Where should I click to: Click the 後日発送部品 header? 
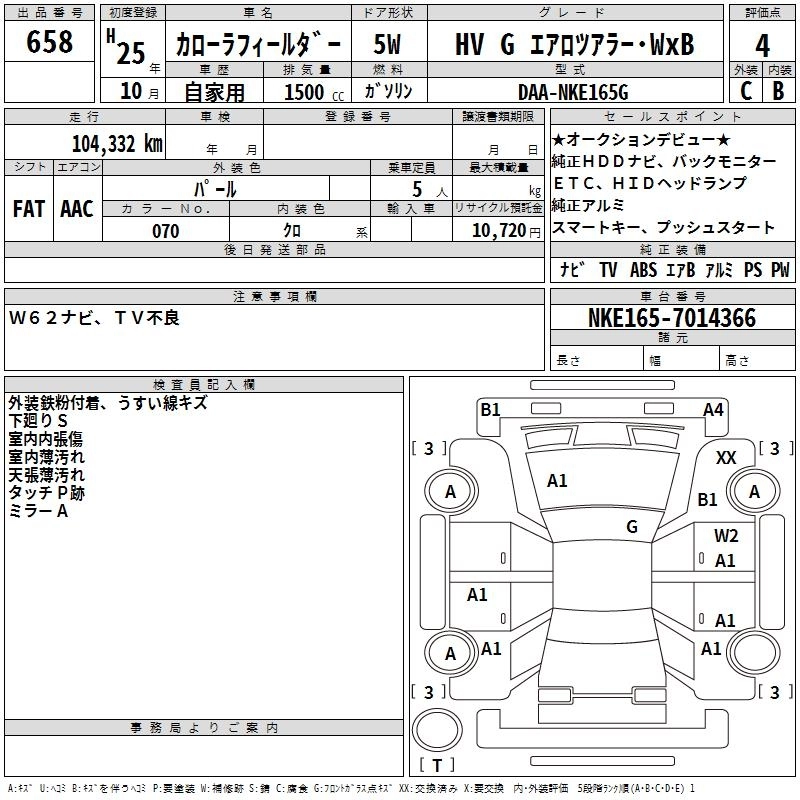(x=274, y=250)
